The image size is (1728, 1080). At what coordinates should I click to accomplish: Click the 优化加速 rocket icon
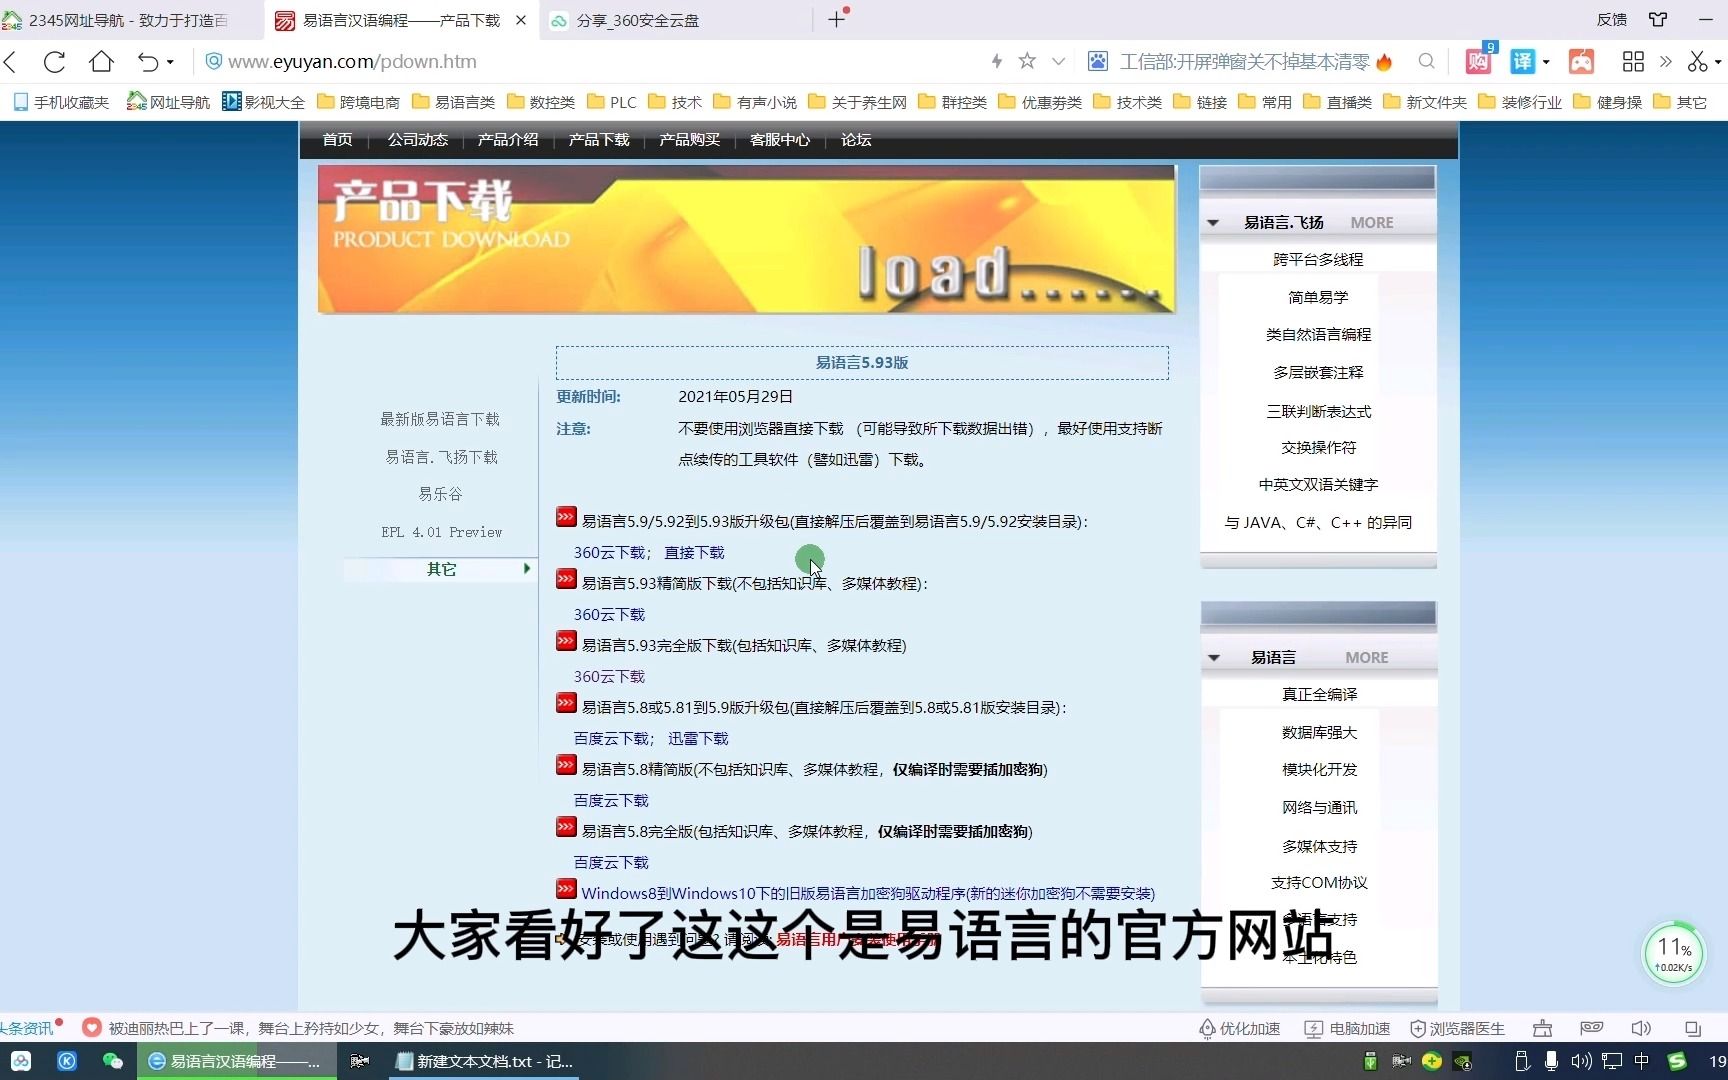[1207, 1028]
